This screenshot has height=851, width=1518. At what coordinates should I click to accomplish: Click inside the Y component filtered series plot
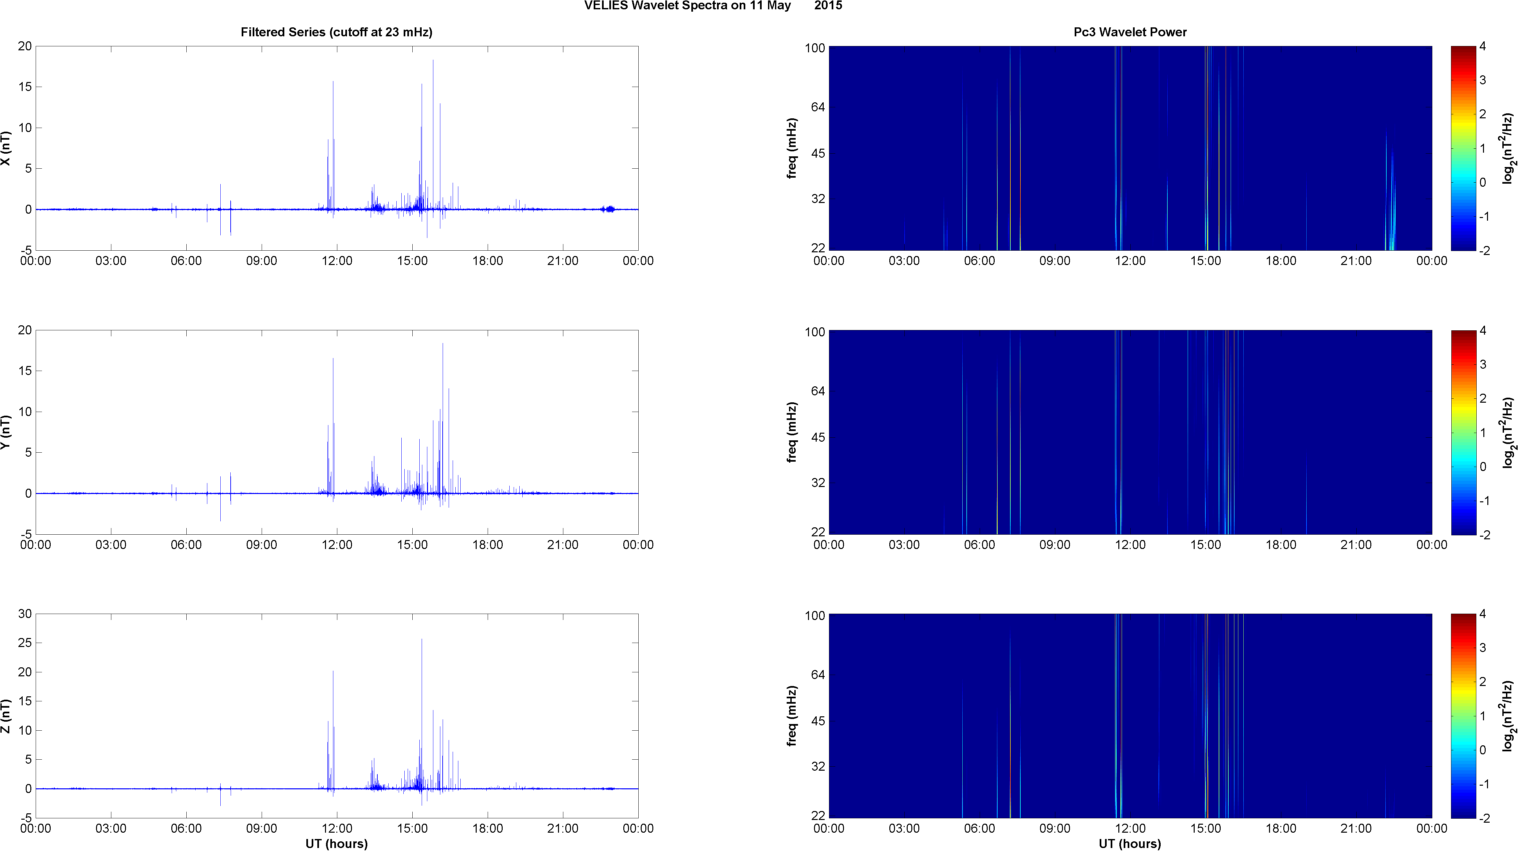click(336, 432)
